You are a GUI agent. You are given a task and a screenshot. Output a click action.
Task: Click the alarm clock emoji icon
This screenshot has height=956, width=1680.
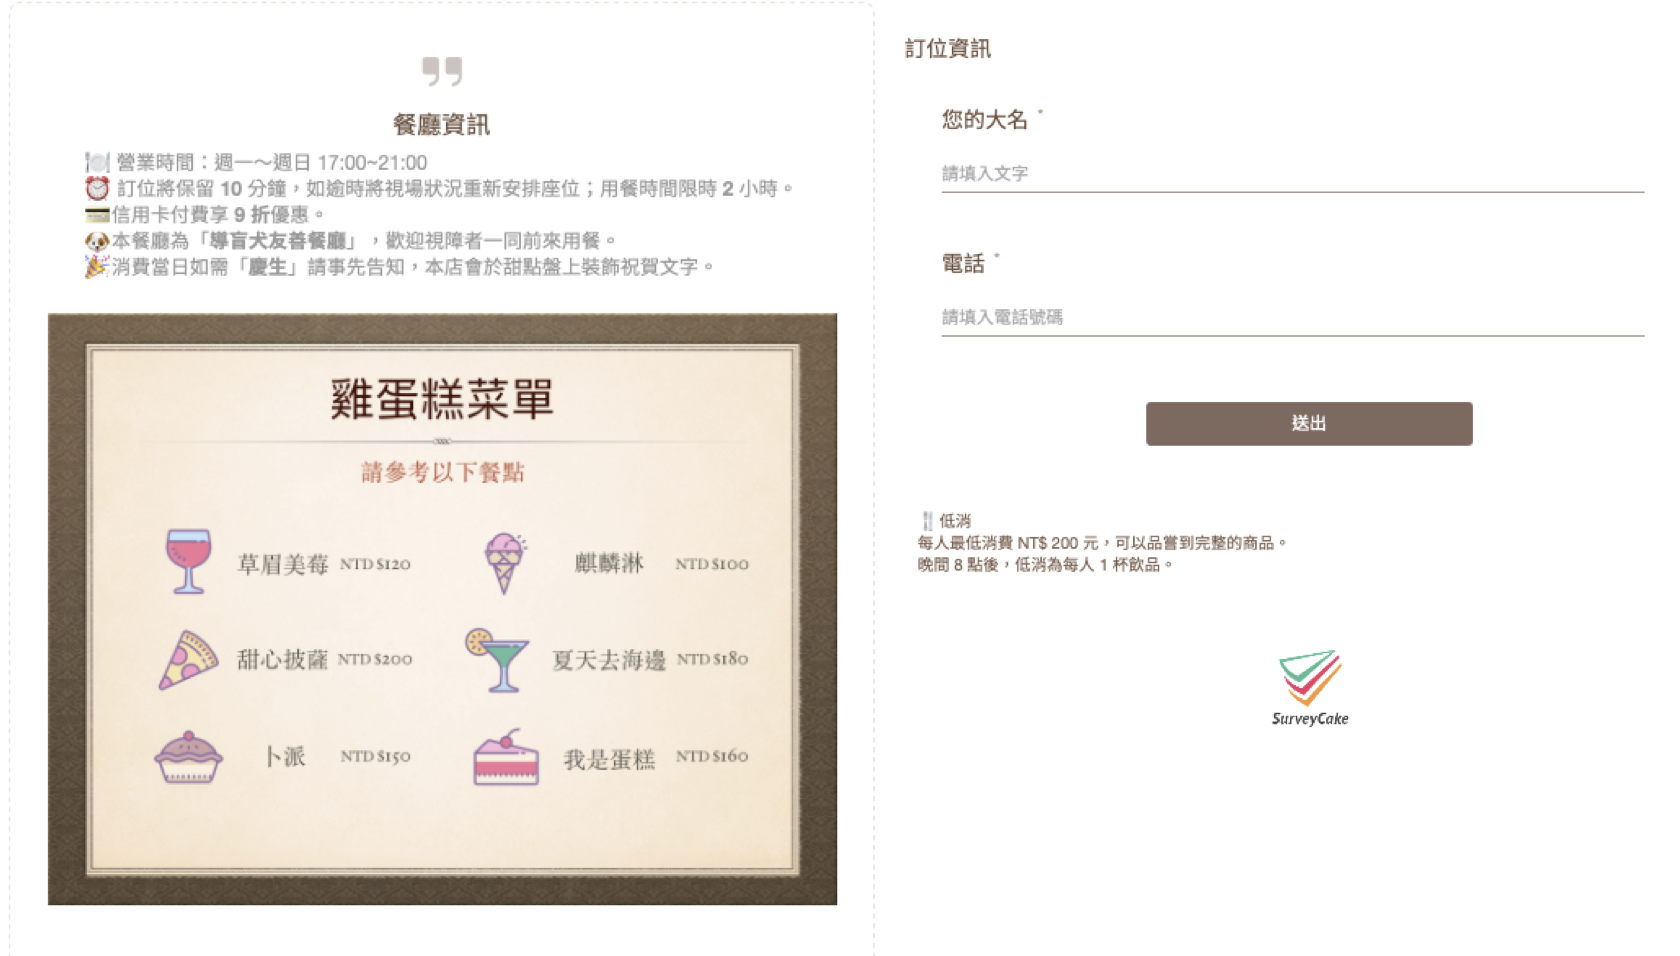coord(97,188)
